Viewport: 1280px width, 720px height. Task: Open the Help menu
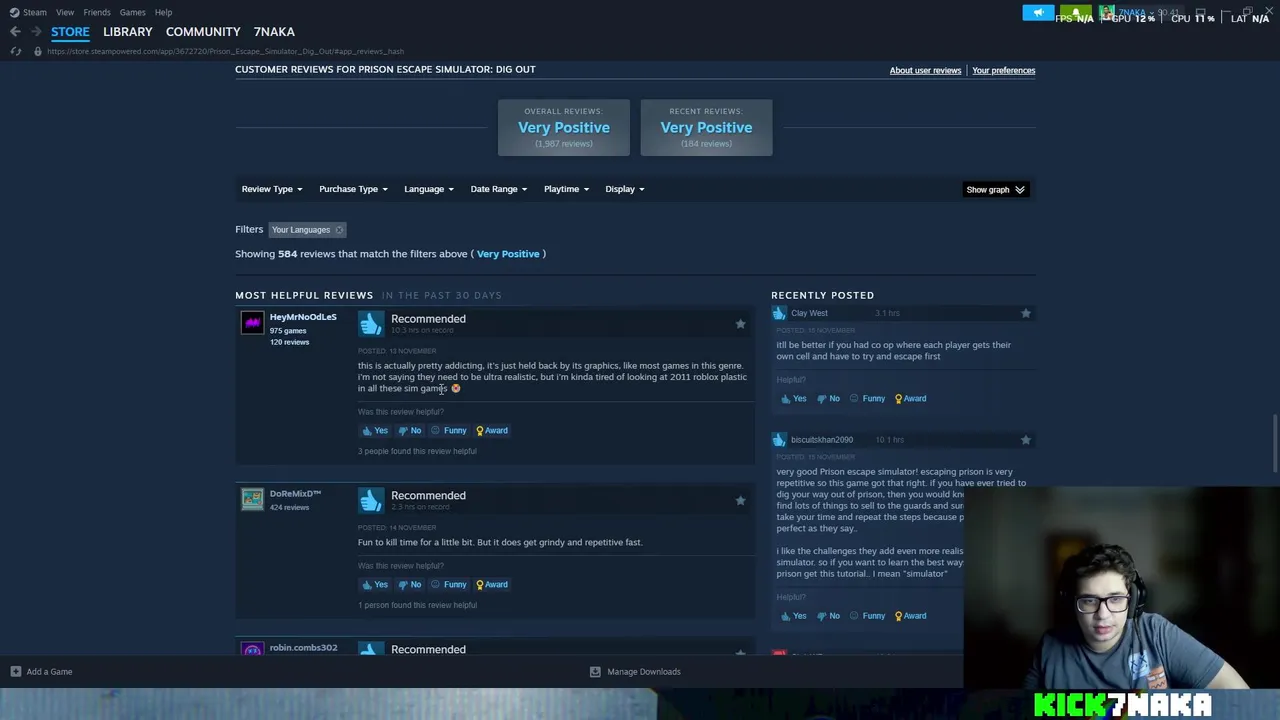163,12
